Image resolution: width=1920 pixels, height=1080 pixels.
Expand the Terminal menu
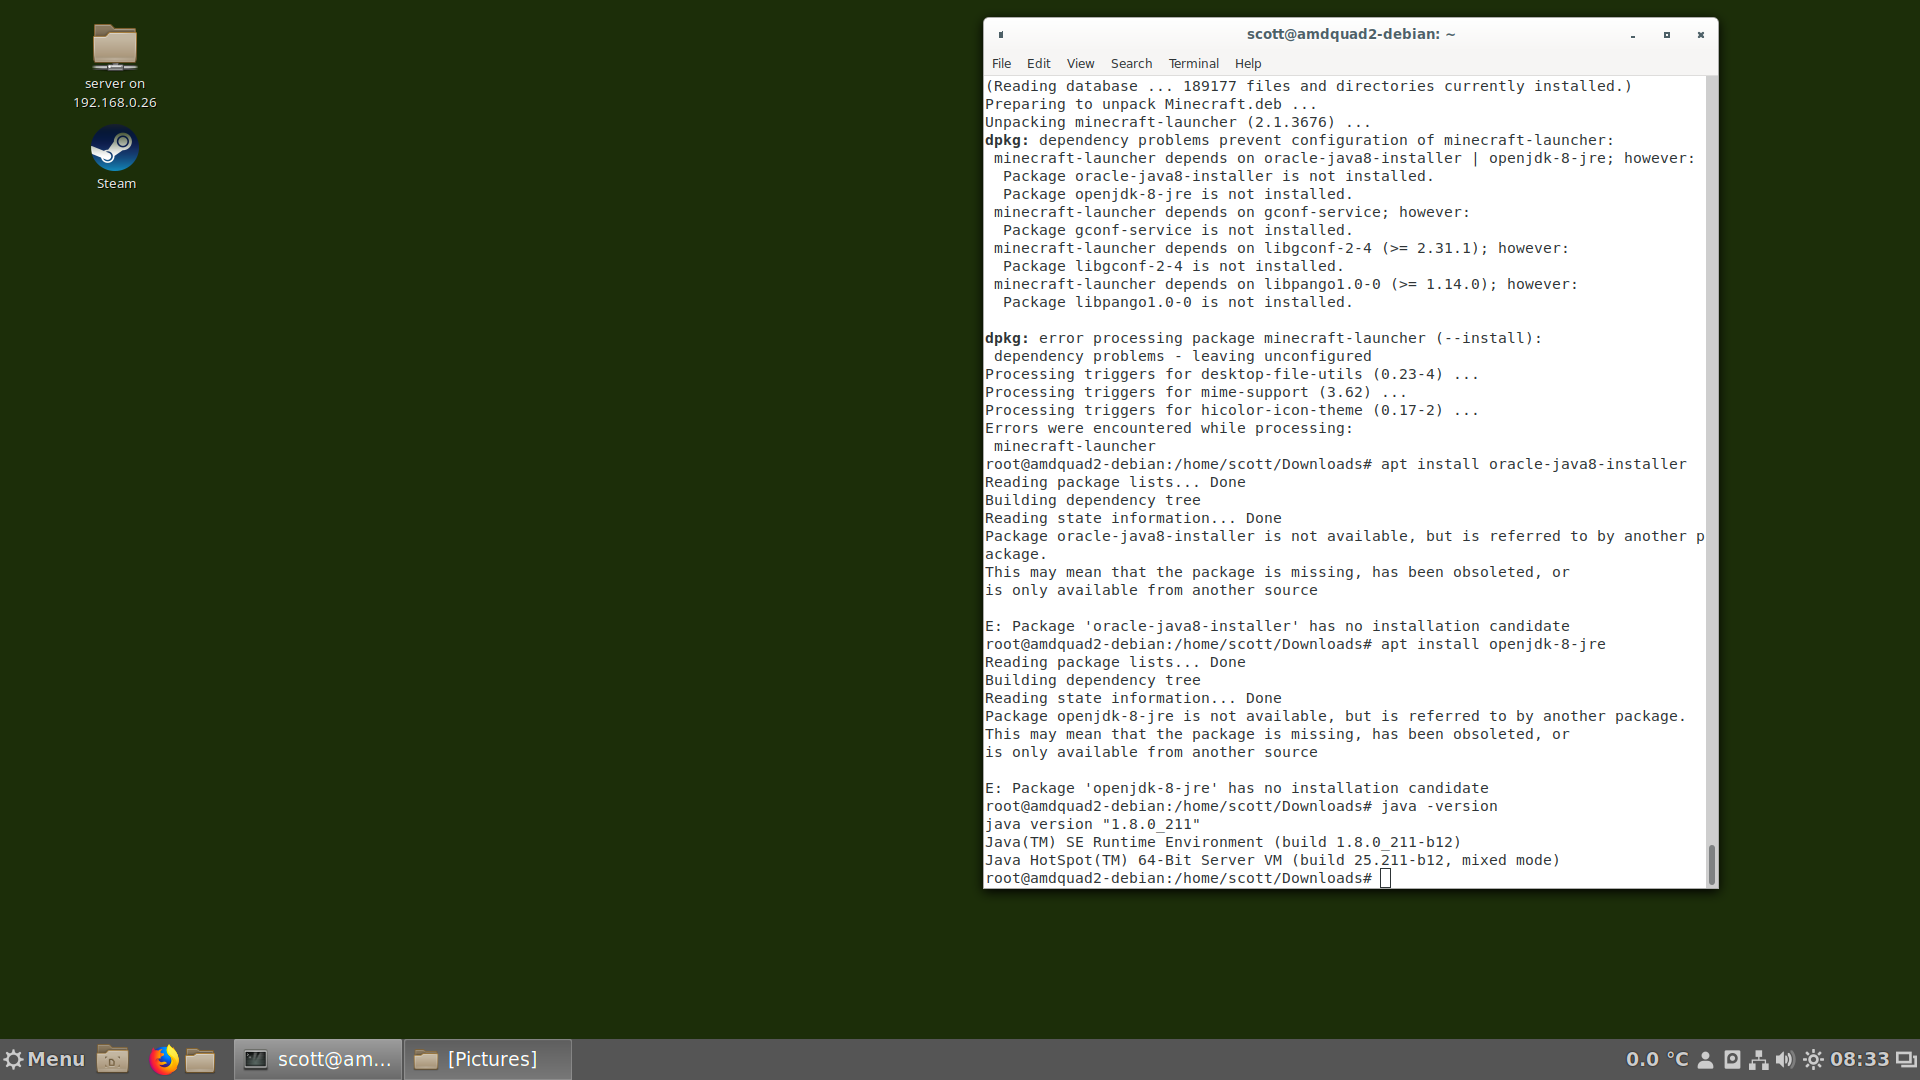tap(1193, 63)
